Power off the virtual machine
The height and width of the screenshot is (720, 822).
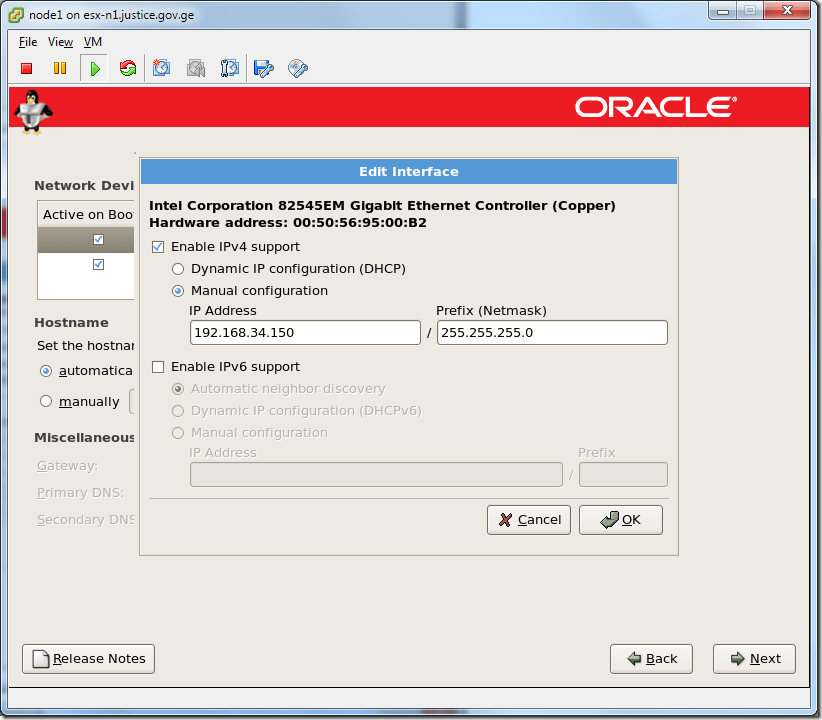tap(26, 68)
